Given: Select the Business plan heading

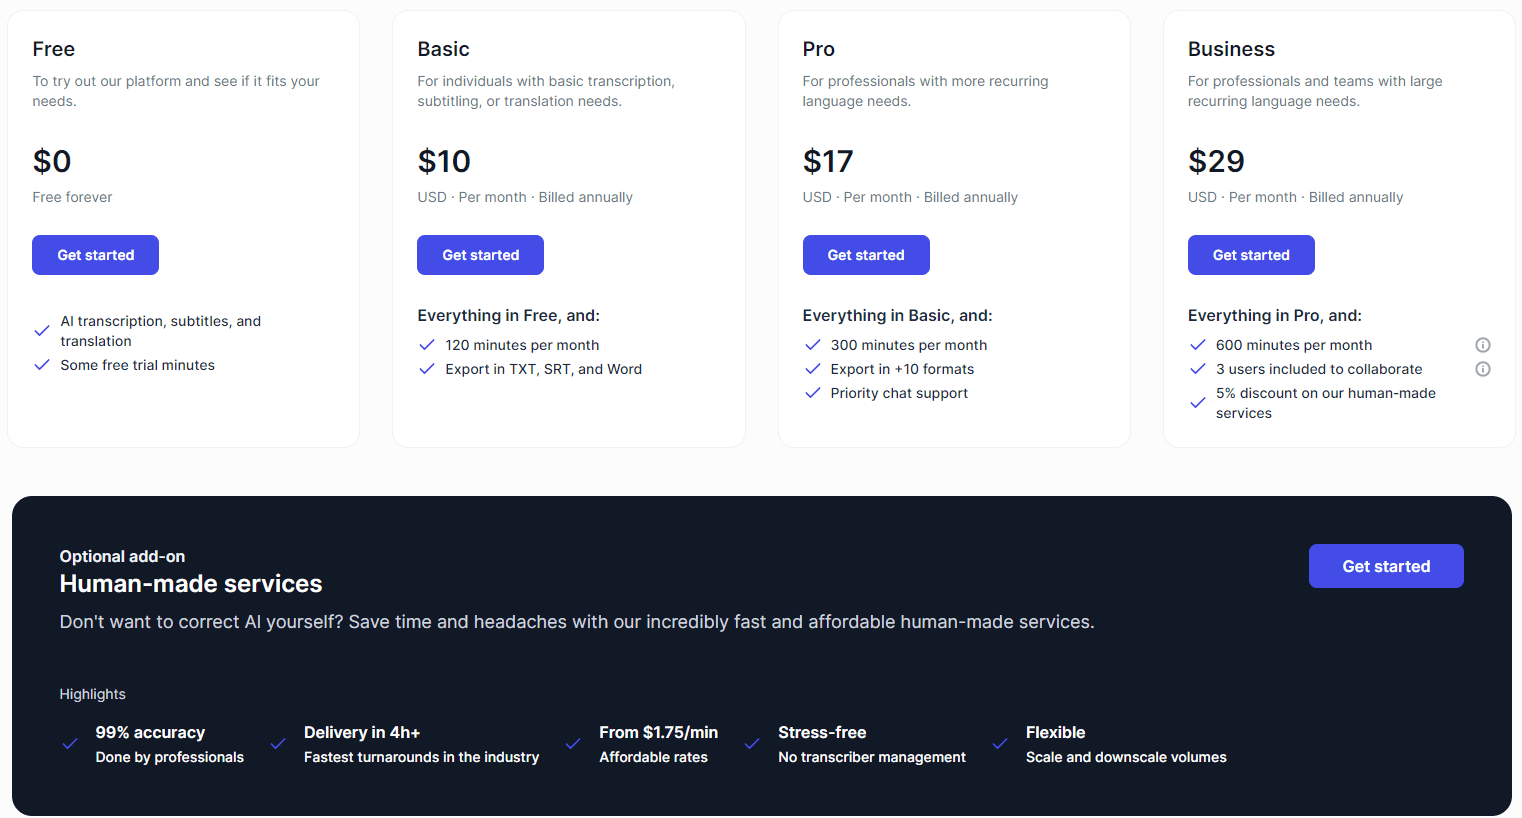Looking at the screenshot, I should coord(1231,49).
